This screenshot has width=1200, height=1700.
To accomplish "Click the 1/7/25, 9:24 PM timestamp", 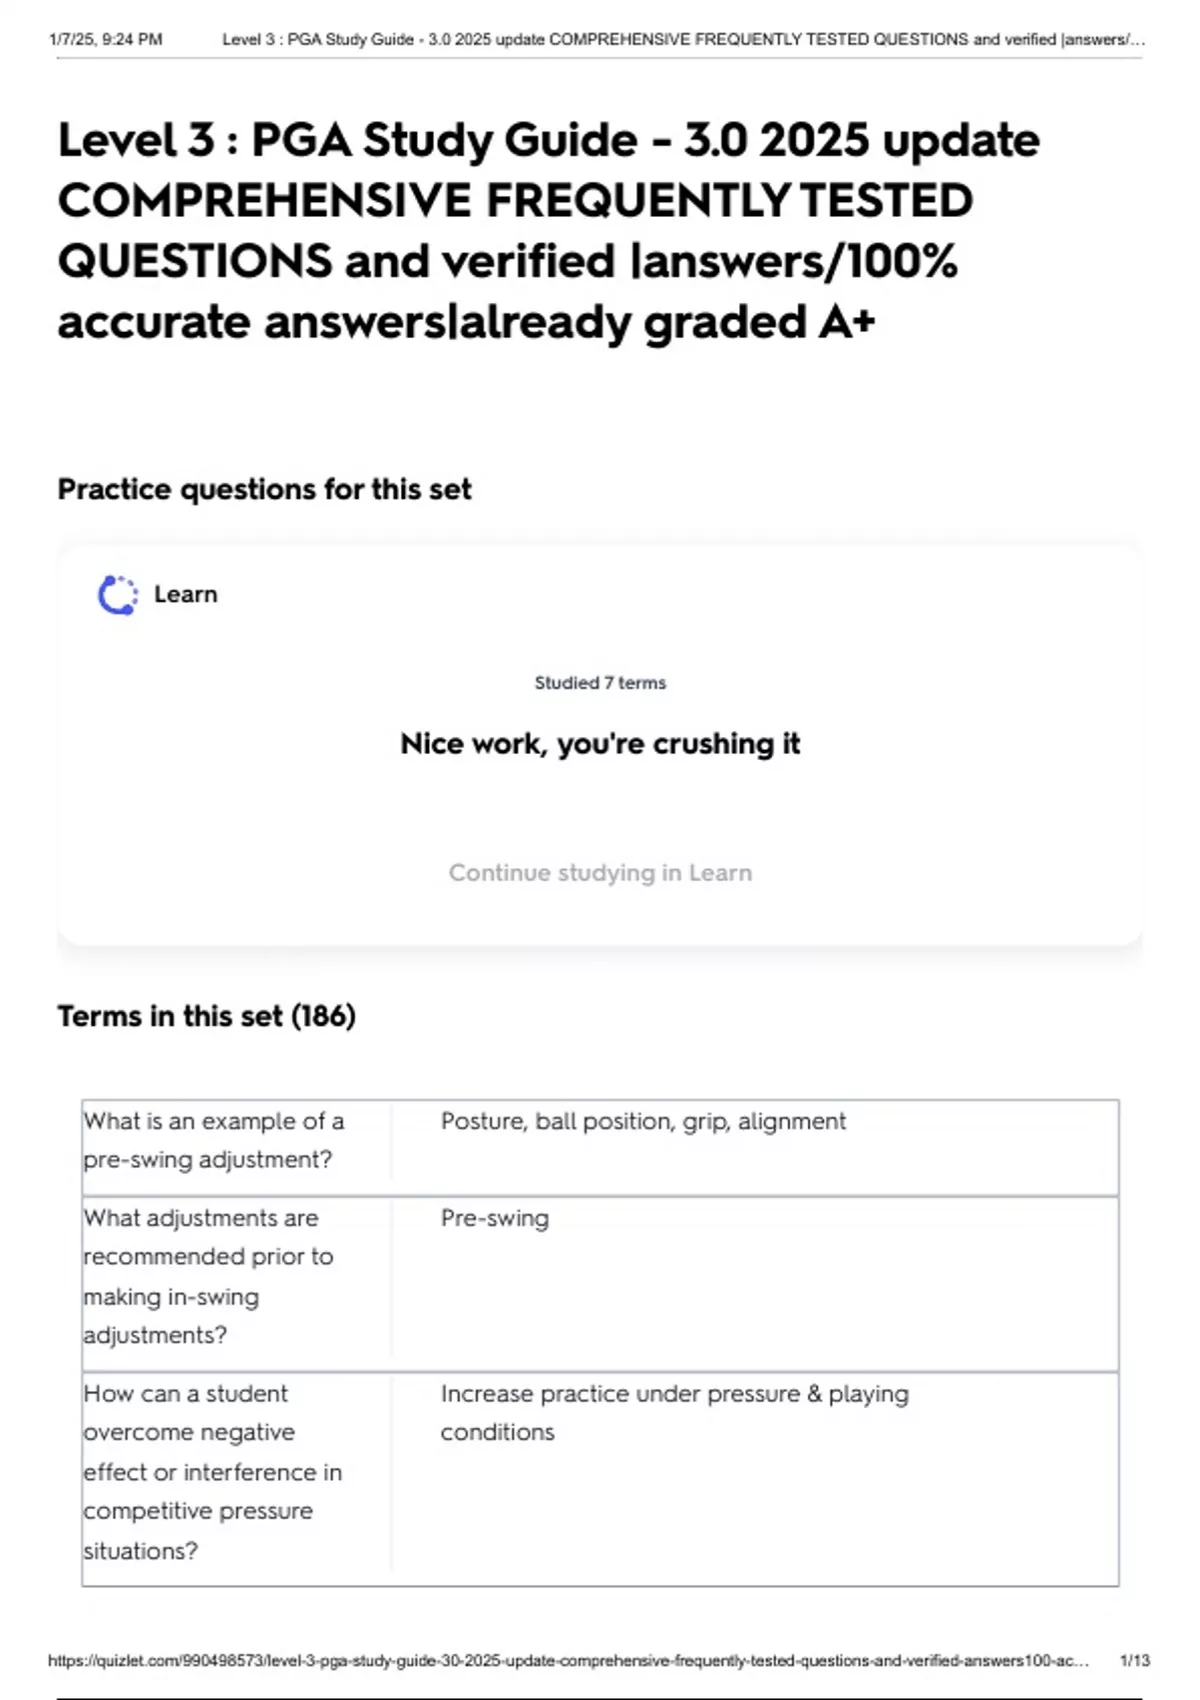I will (105, 40).
